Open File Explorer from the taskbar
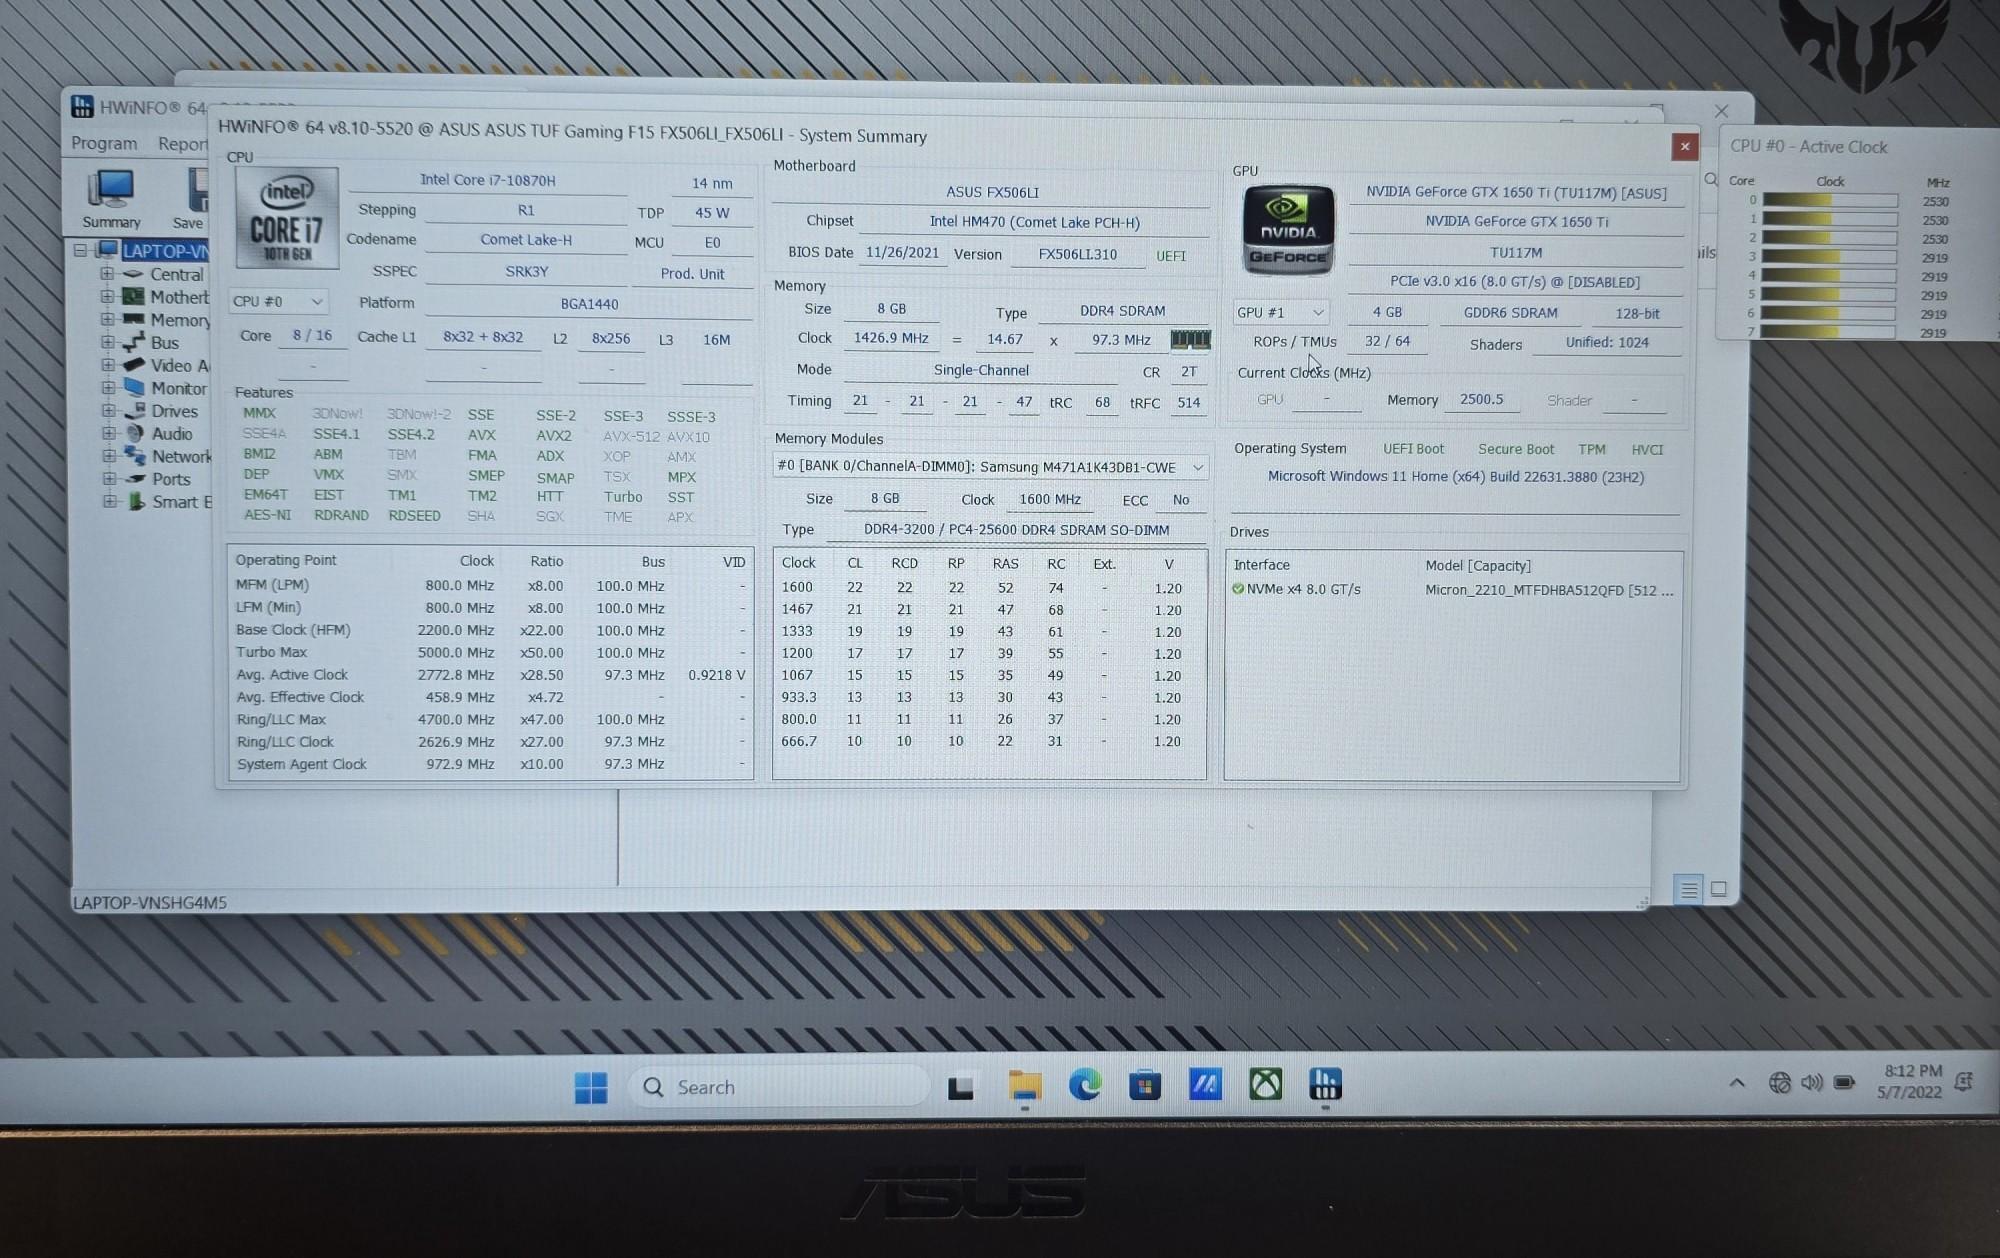Viewport: 2000px width, 1258px height. 1025,1085
